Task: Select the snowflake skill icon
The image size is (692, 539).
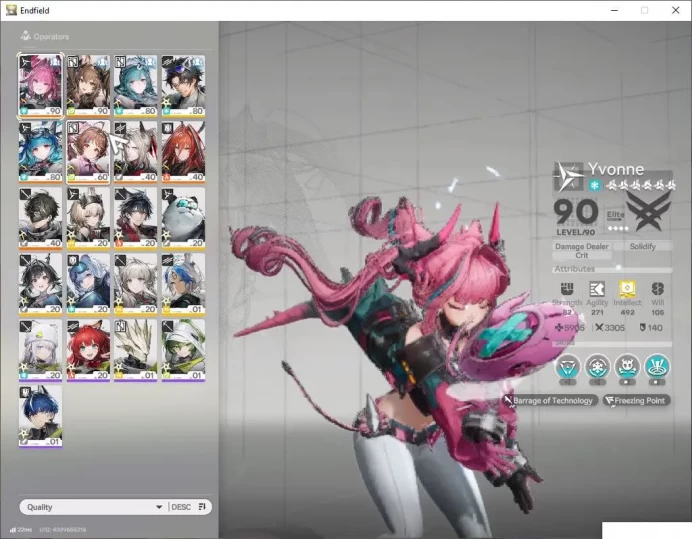Action: 598,366
